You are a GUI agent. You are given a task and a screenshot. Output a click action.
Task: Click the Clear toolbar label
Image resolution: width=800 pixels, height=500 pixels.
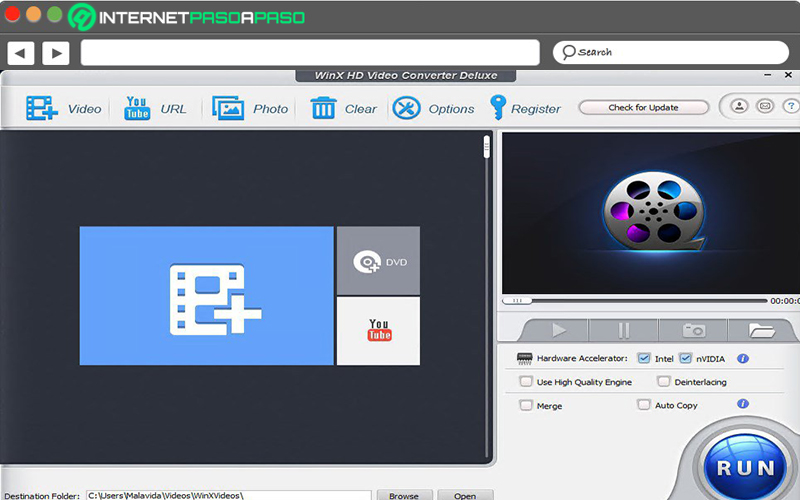[361, 109]
